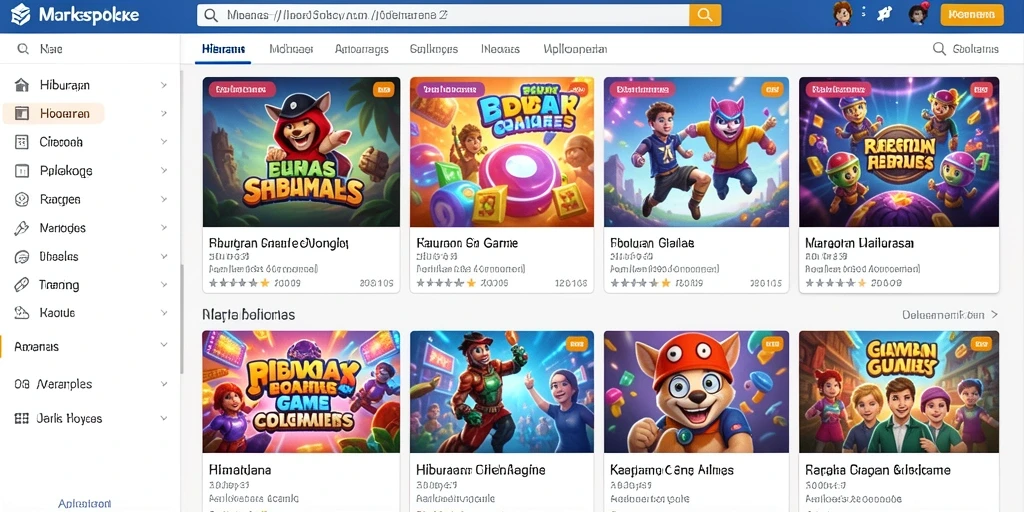The height and width of the screenshot is (512, 1024).
Task: Open the Eunas Sabumals game thumbnail
Action: pyautogui.click(x=301, y=152)
